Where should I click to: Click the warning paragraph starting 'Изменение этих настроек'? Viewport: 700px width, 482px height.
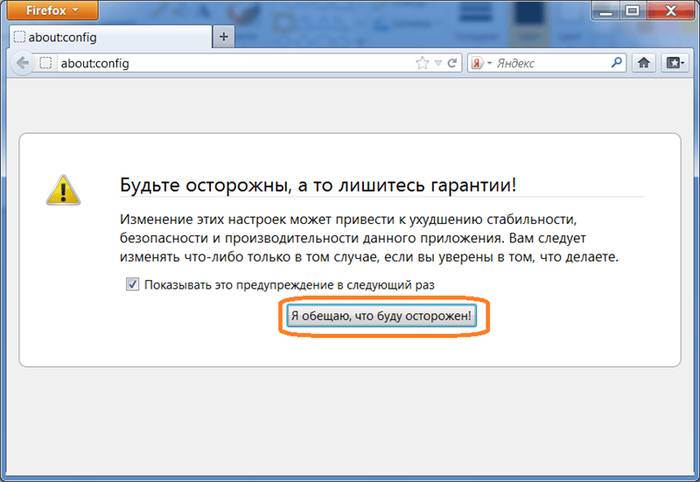pos(369,238)
